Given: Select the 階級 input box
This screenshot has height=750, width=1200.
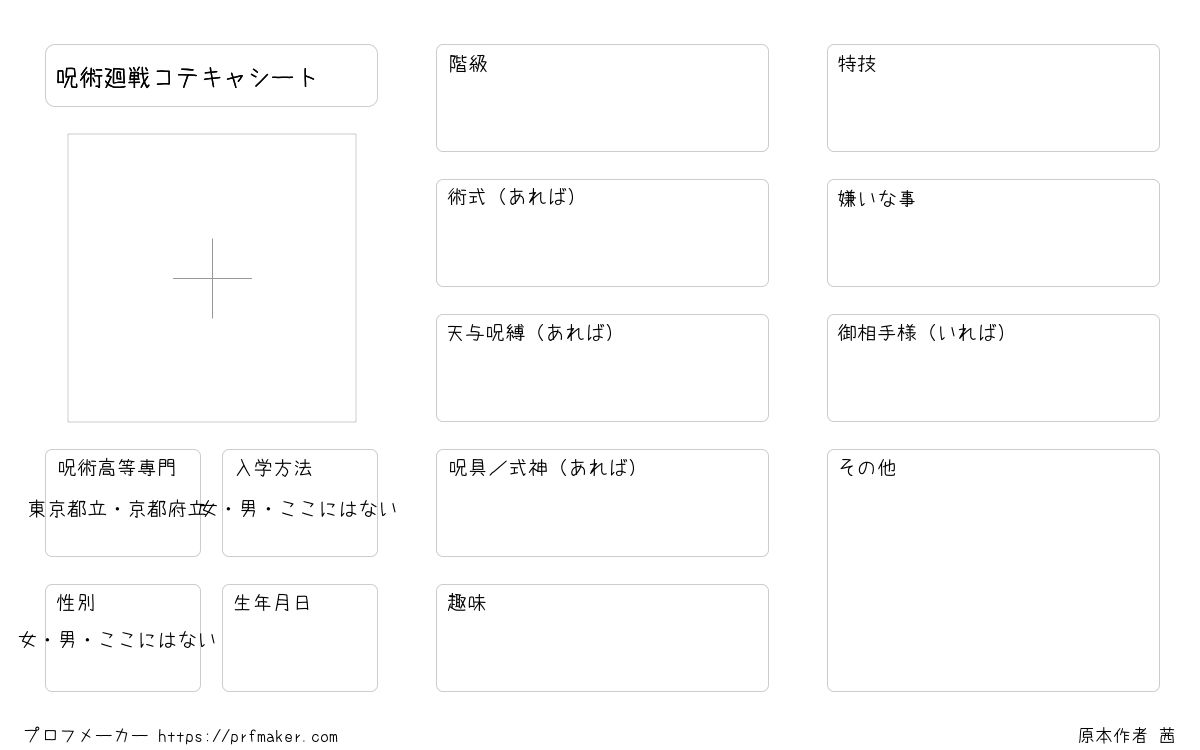Looking at the screenshot, I should pyautogui.click(x=602, y=98).
